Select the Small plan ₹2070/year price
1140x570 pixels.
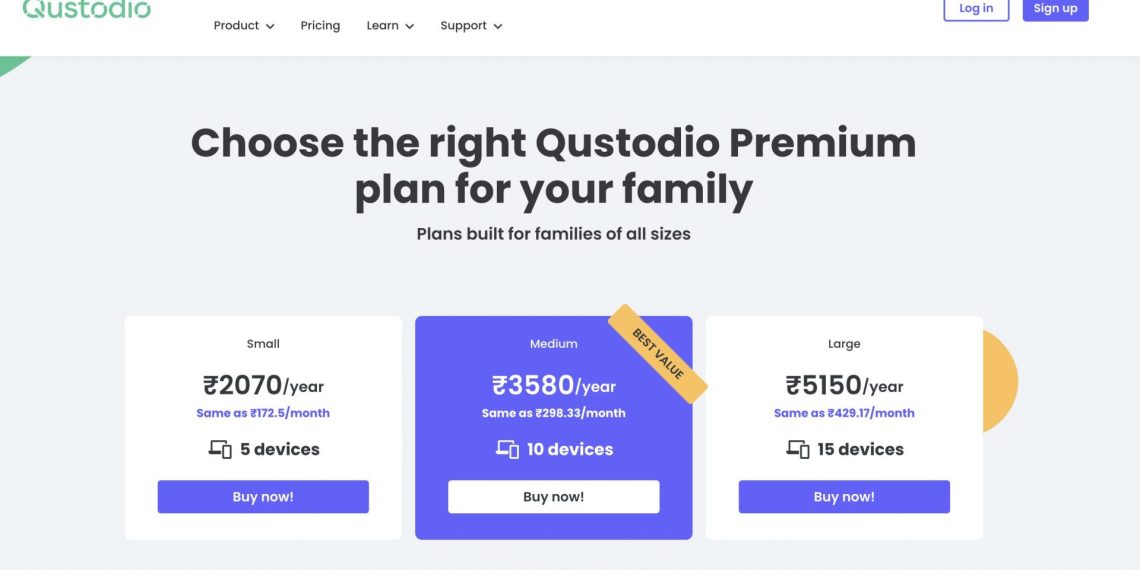(x=263, y=385)
